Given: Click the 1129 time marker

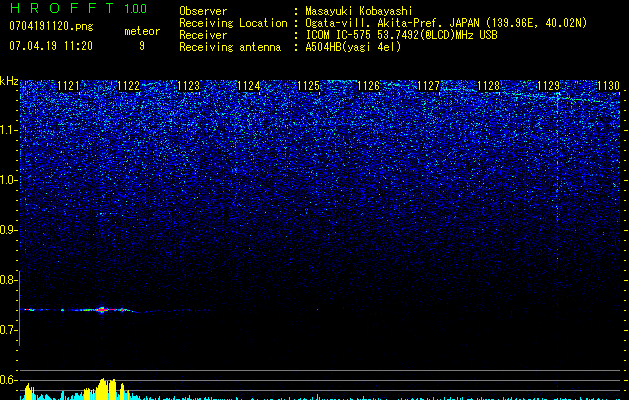Looking at the screenshot, I should point(548,86).
